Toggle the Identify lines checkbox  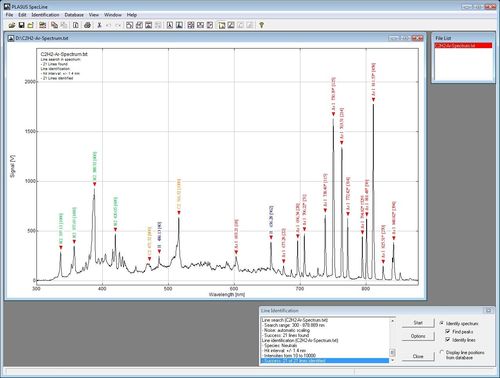coord(448,339)
